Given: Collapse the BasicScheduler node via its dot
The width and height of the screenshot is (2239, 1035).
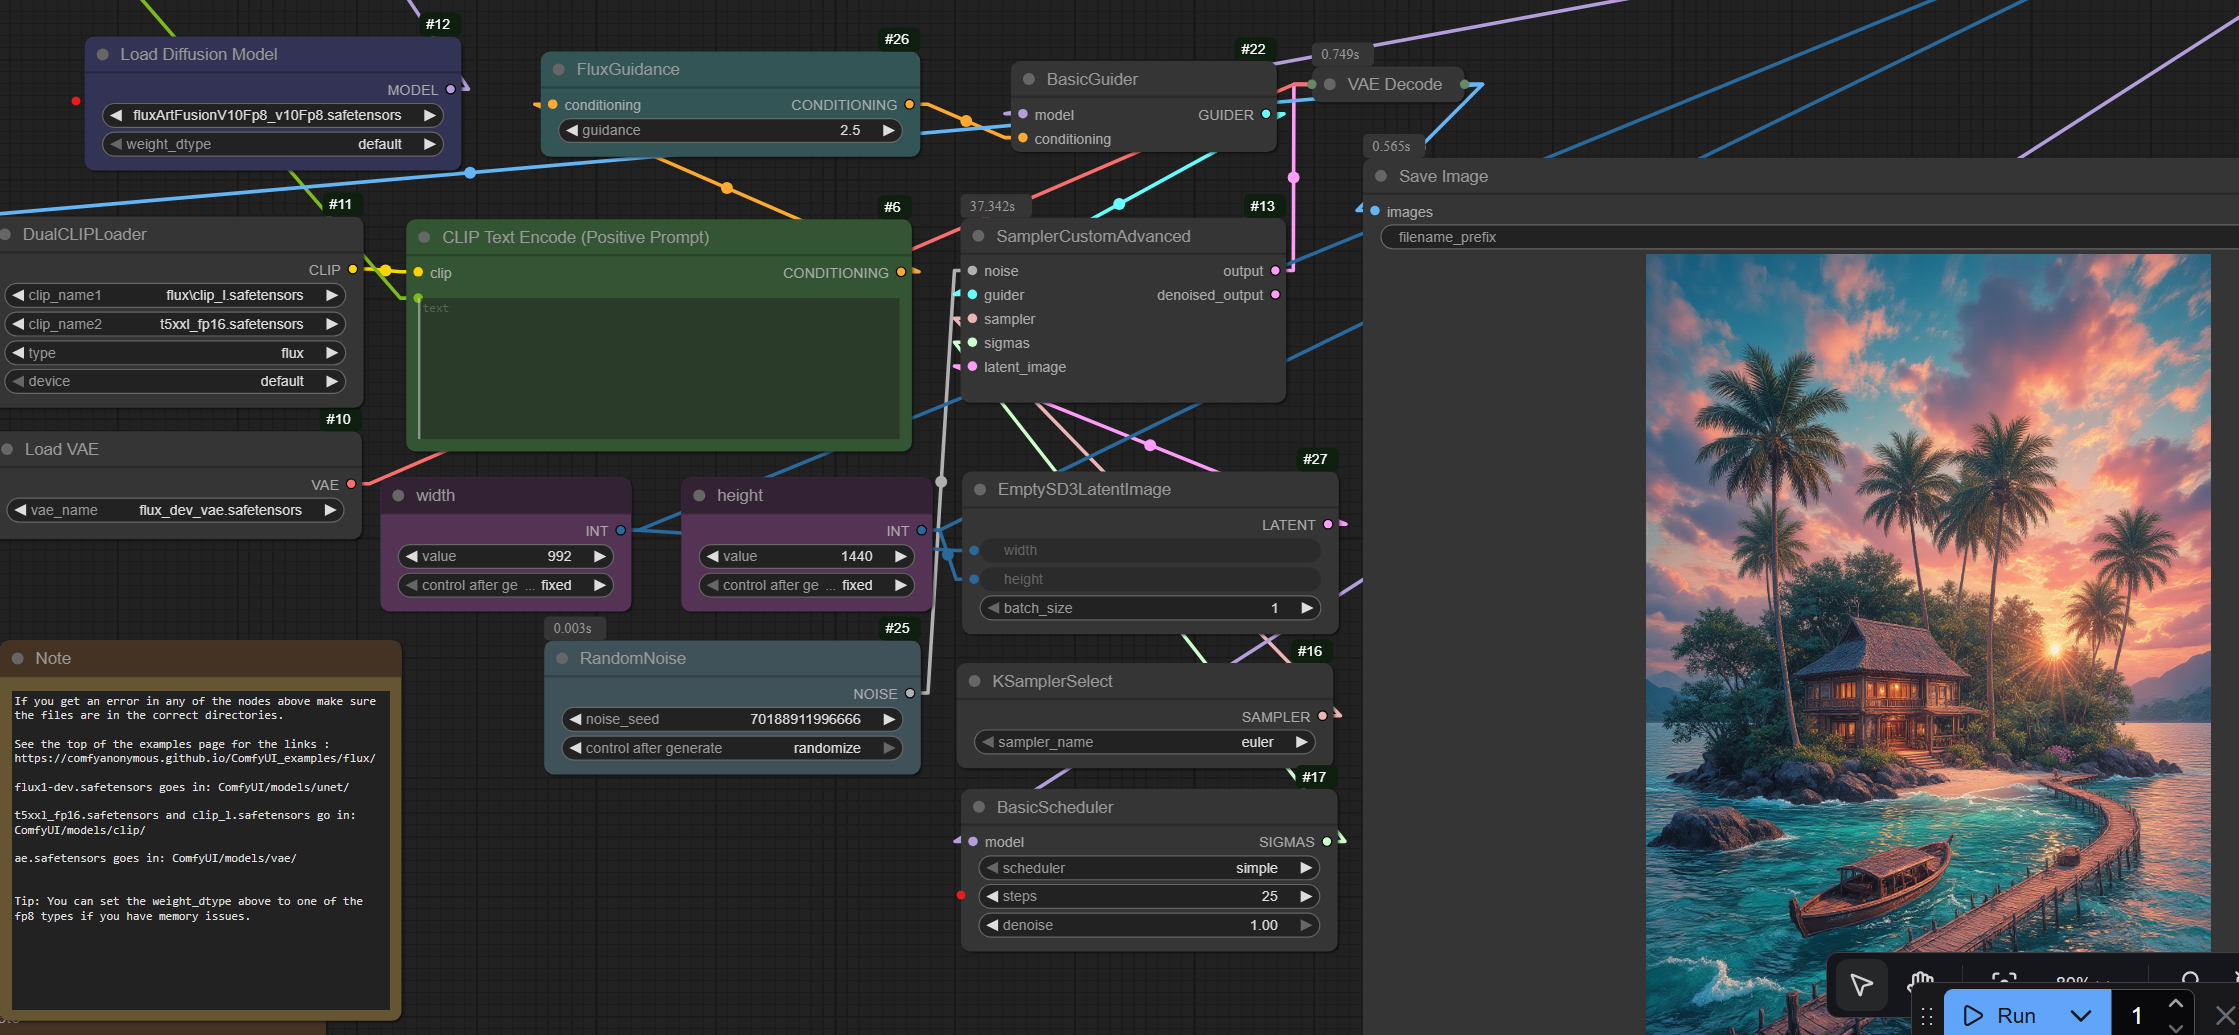Looking at the screenshot, I should [x=979, y=807].
